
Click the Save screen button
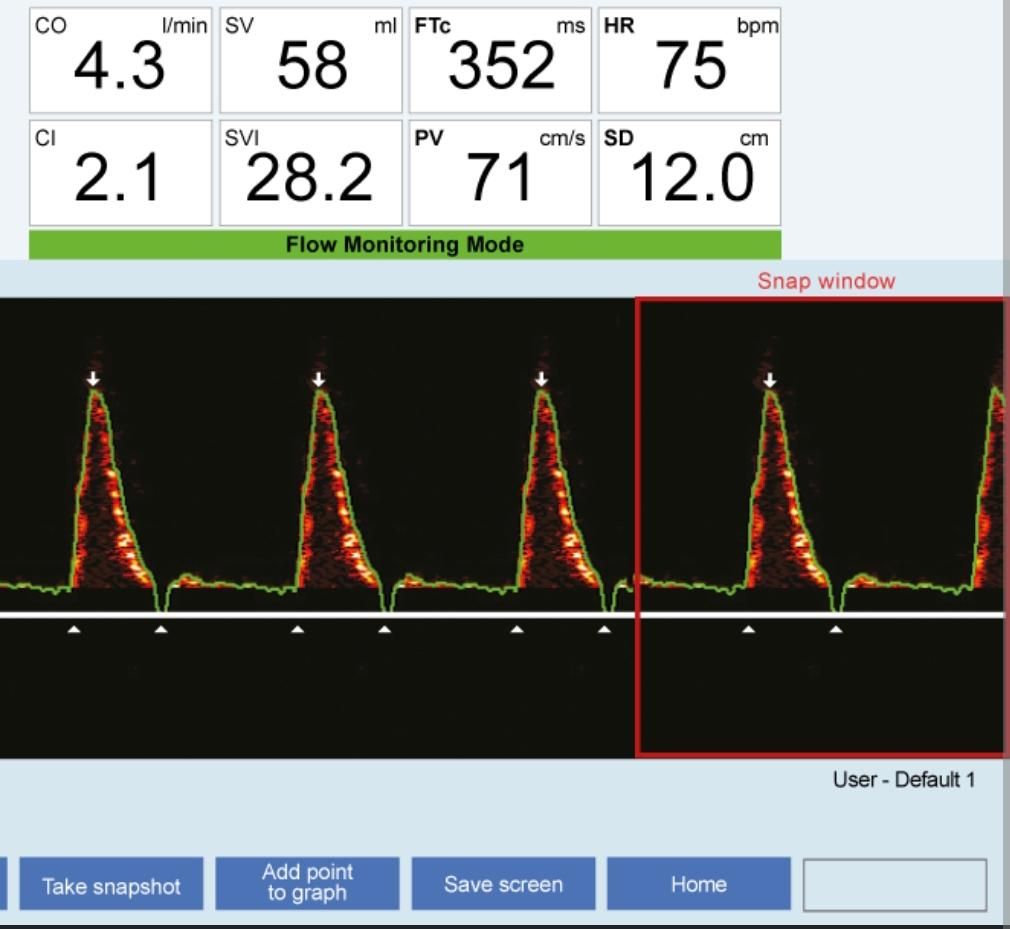tap(503, 884)
